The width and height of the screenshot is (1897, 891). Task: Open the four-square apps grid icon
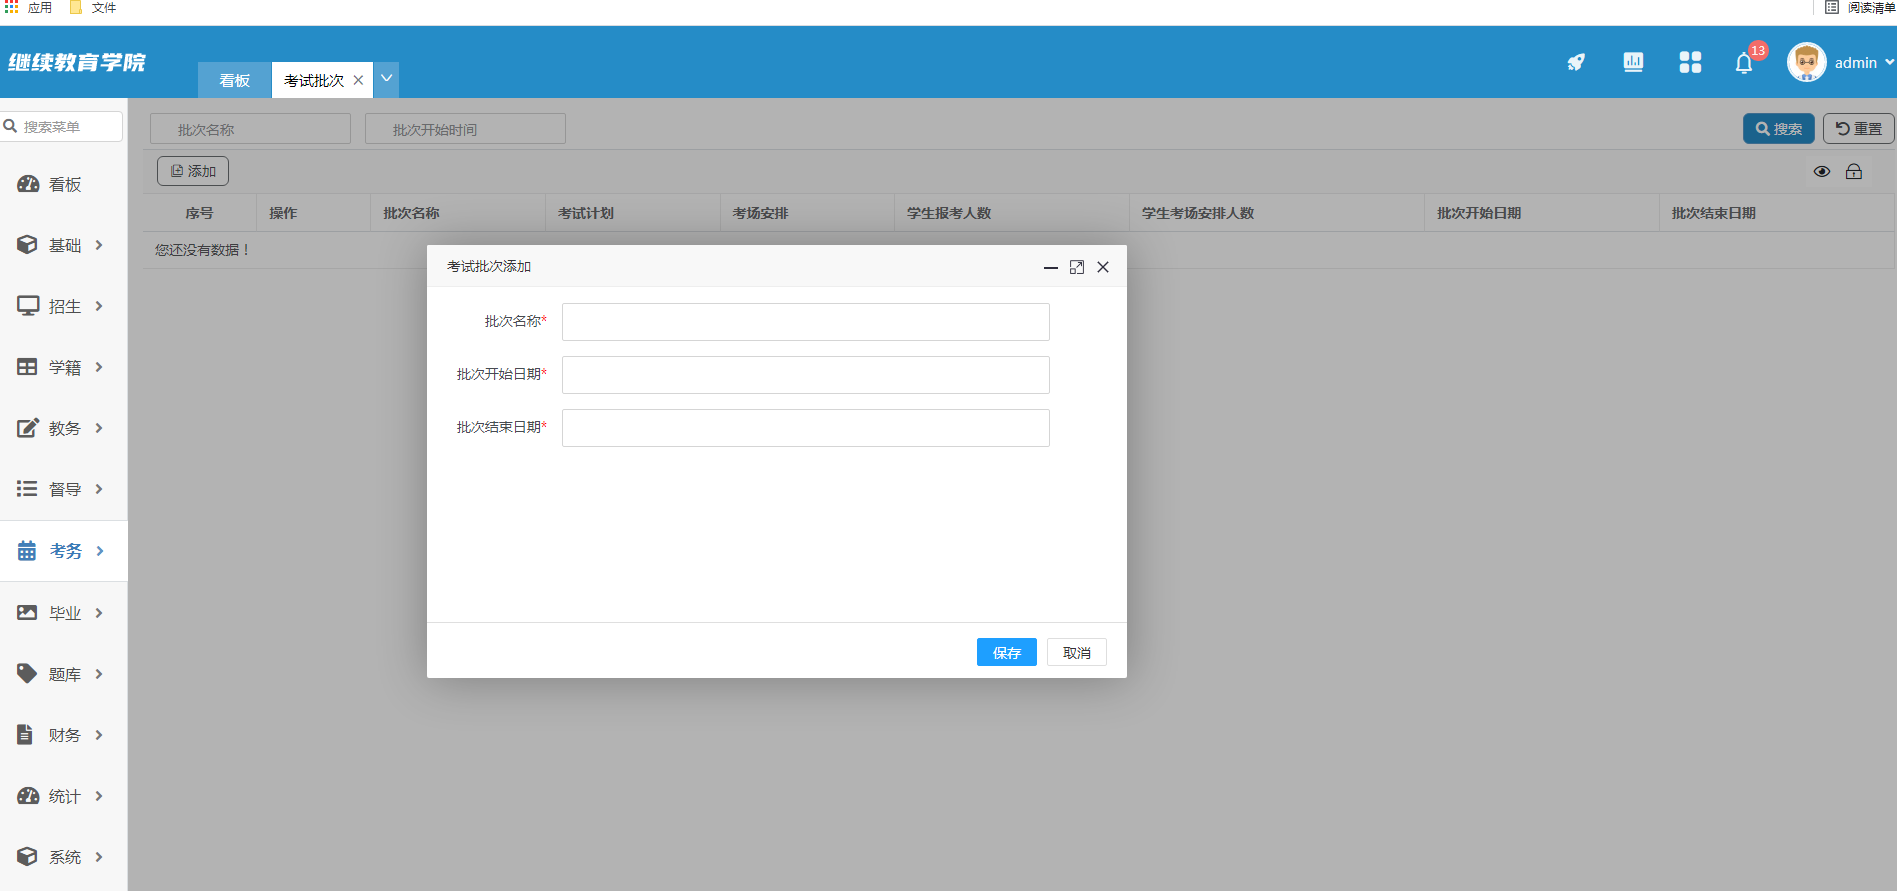point(1690,63)
